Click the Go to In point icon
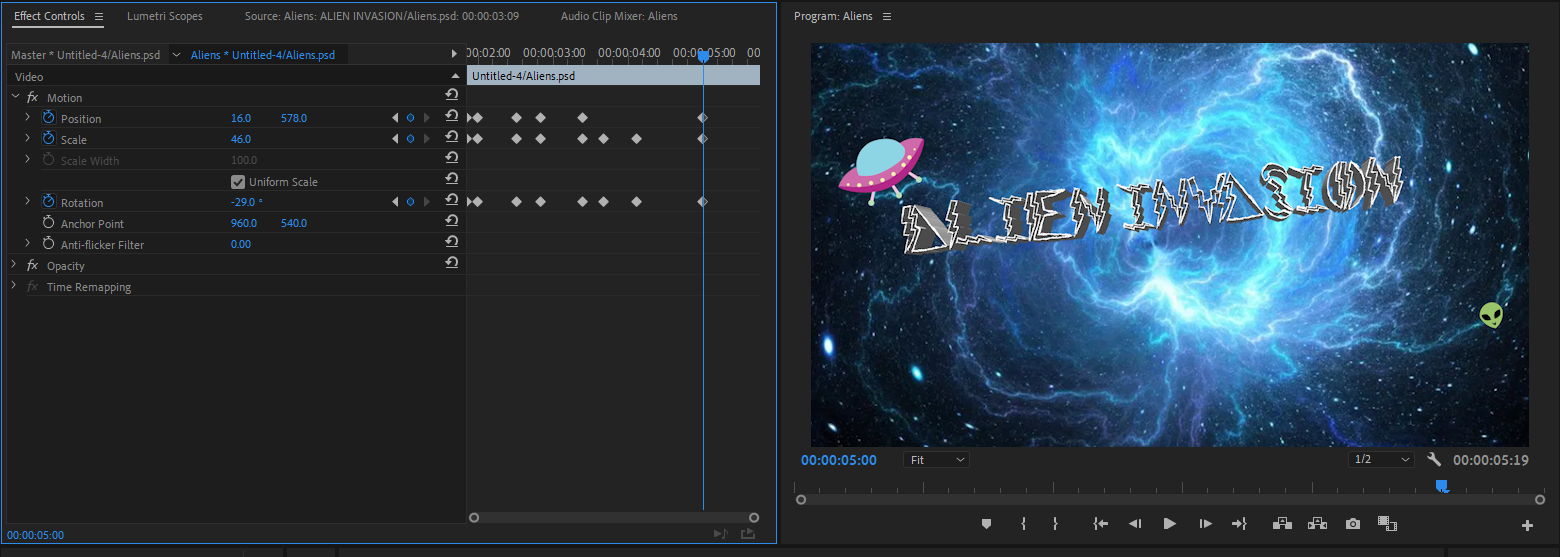 coord(1100,523)
